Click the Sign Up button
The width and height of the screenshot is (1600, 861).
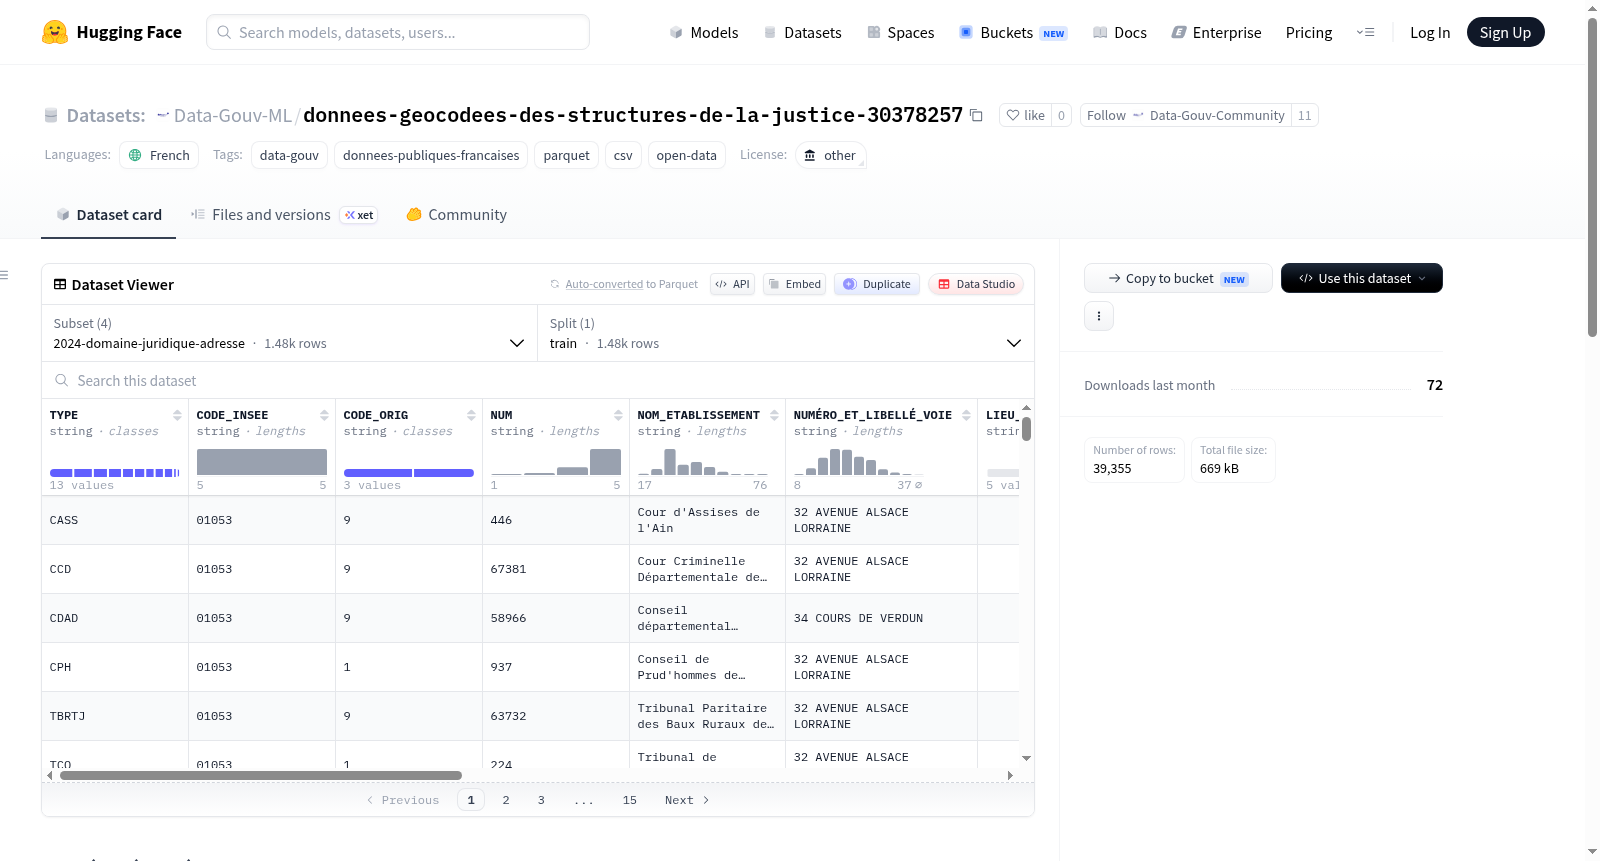[1505, 32]
